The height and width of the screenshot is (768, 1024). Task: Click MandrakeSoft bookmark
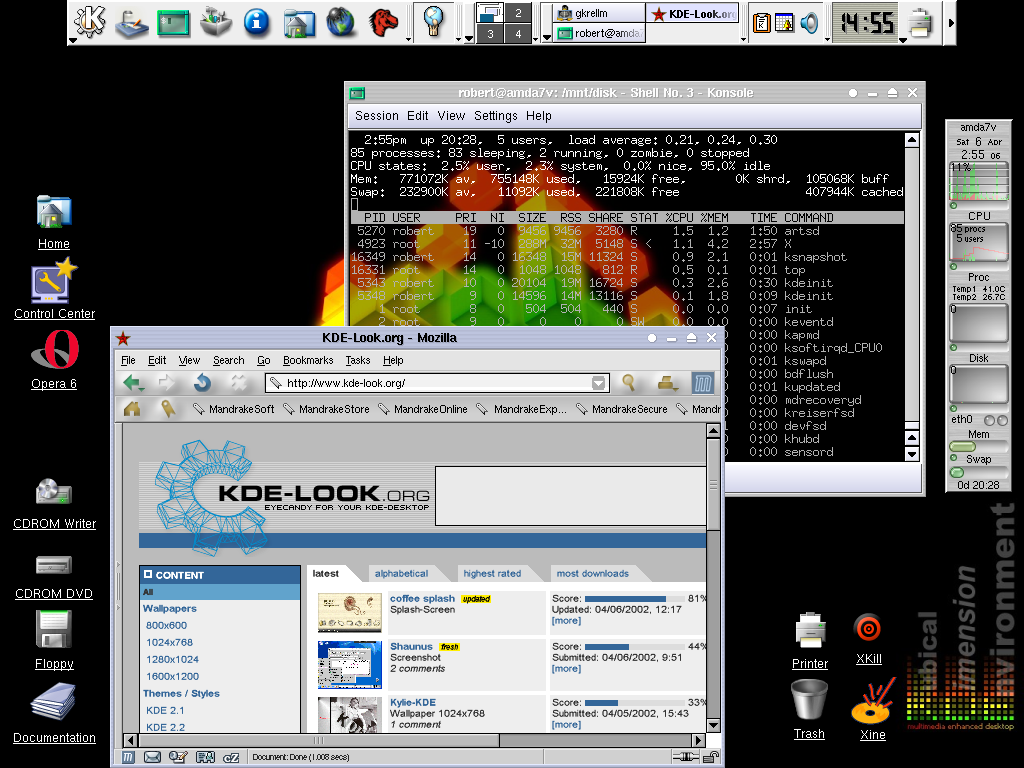click(x=234, y=409)
